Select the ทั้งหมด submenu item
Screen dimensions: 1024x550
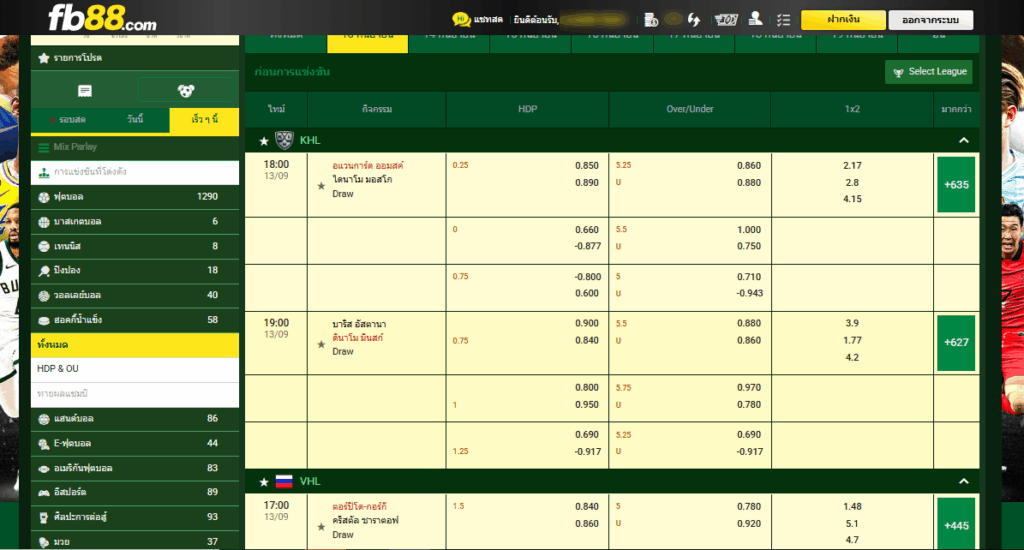click(x=135, y=345)
